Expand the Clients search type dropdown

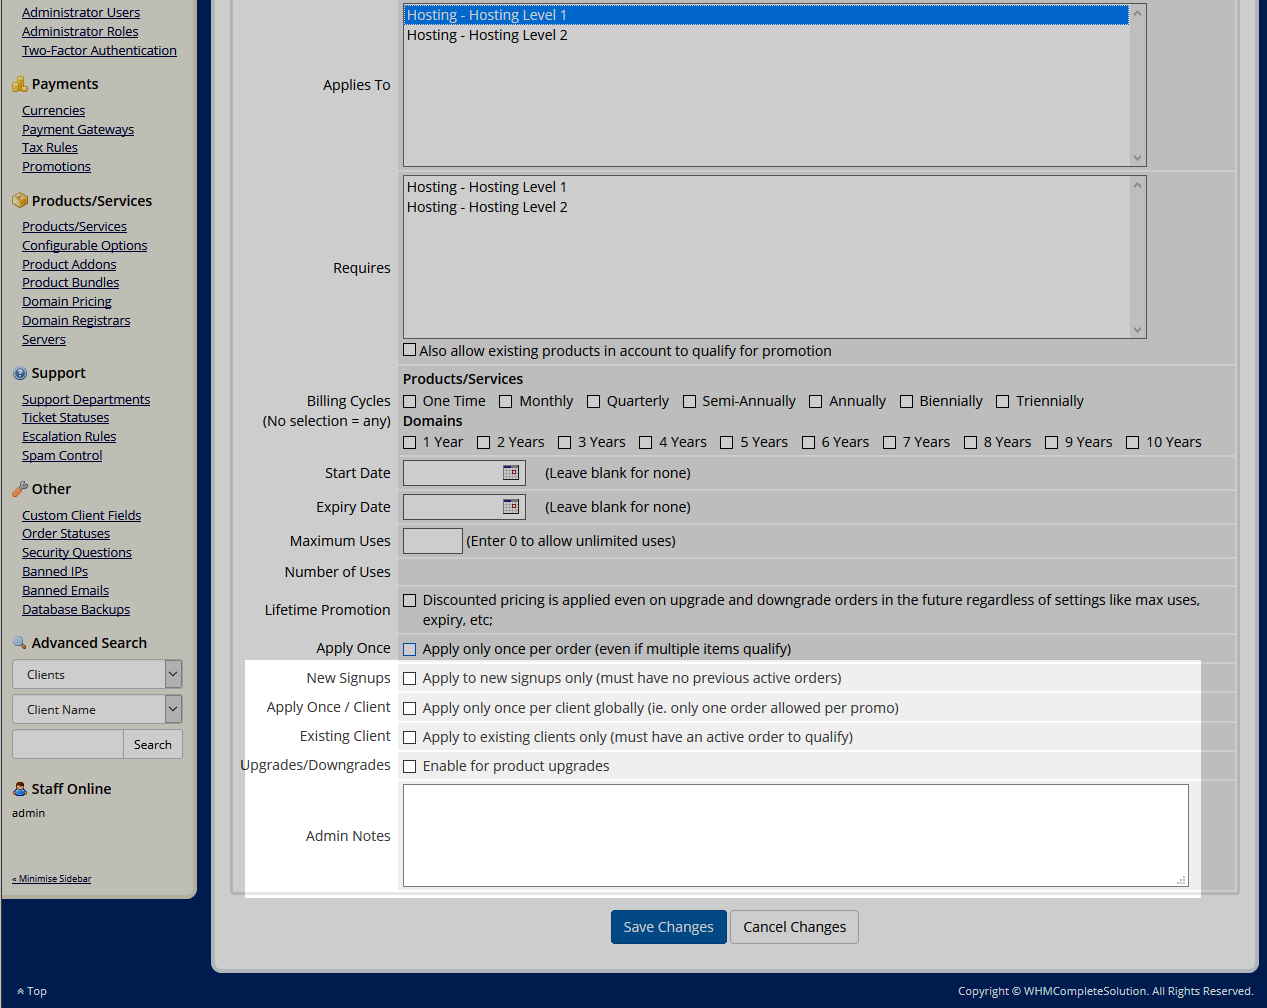pos(173,674)
